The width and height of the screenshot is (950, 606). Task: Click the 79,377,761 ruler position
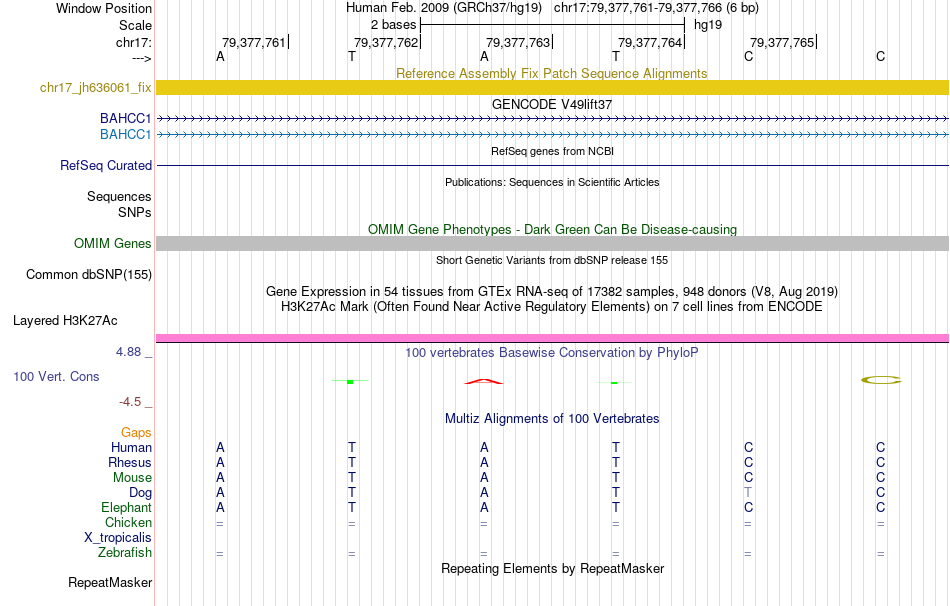click(x=253, y=43)
